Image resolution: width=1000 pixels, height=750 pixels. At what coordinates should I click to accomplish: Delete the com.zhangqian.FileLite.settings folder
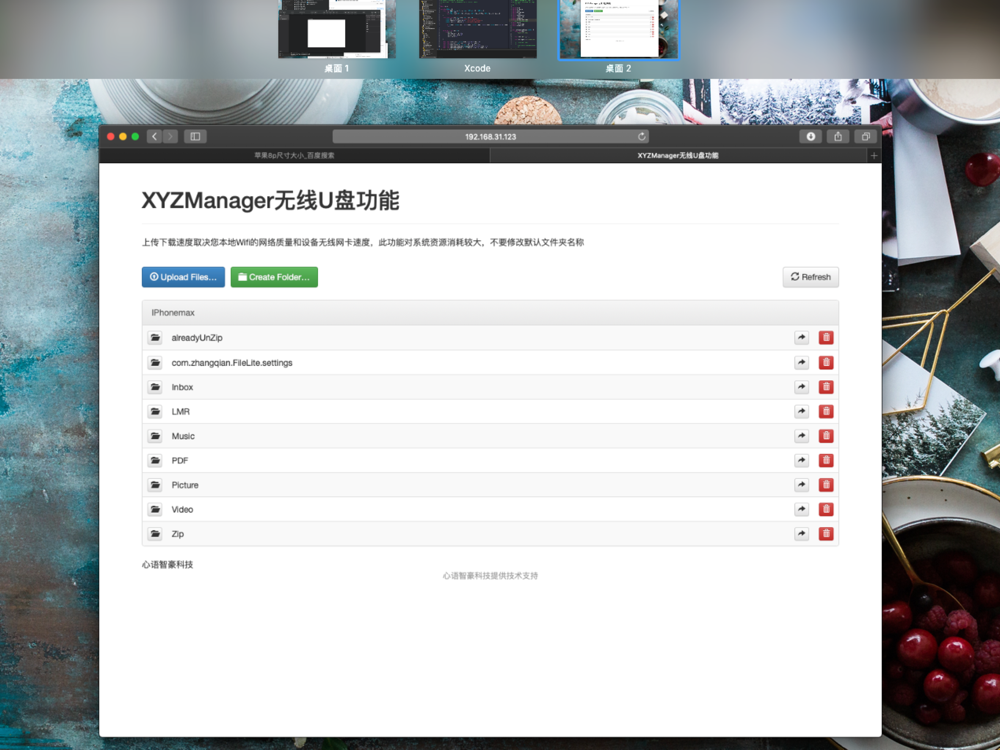click(x=826, y=362)
